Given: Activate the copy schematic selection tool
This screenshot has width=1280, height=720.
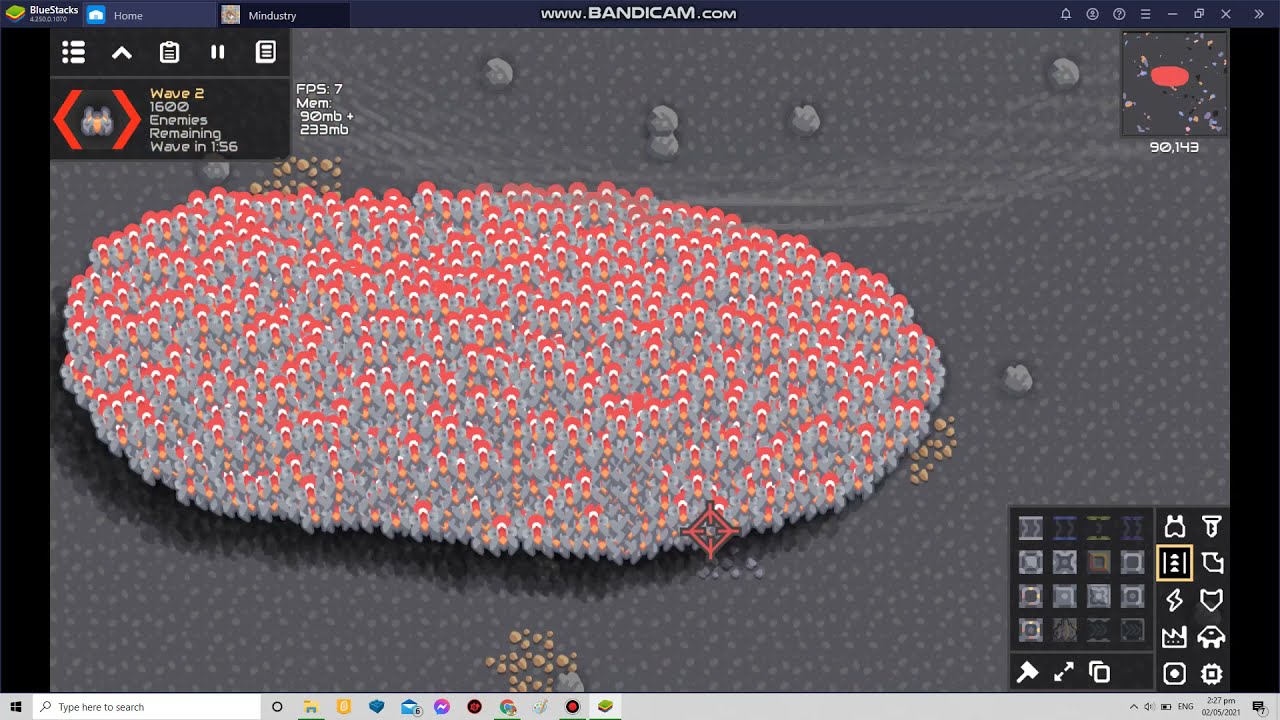Looking at the screenshot, I should [x=1100, y=673].
